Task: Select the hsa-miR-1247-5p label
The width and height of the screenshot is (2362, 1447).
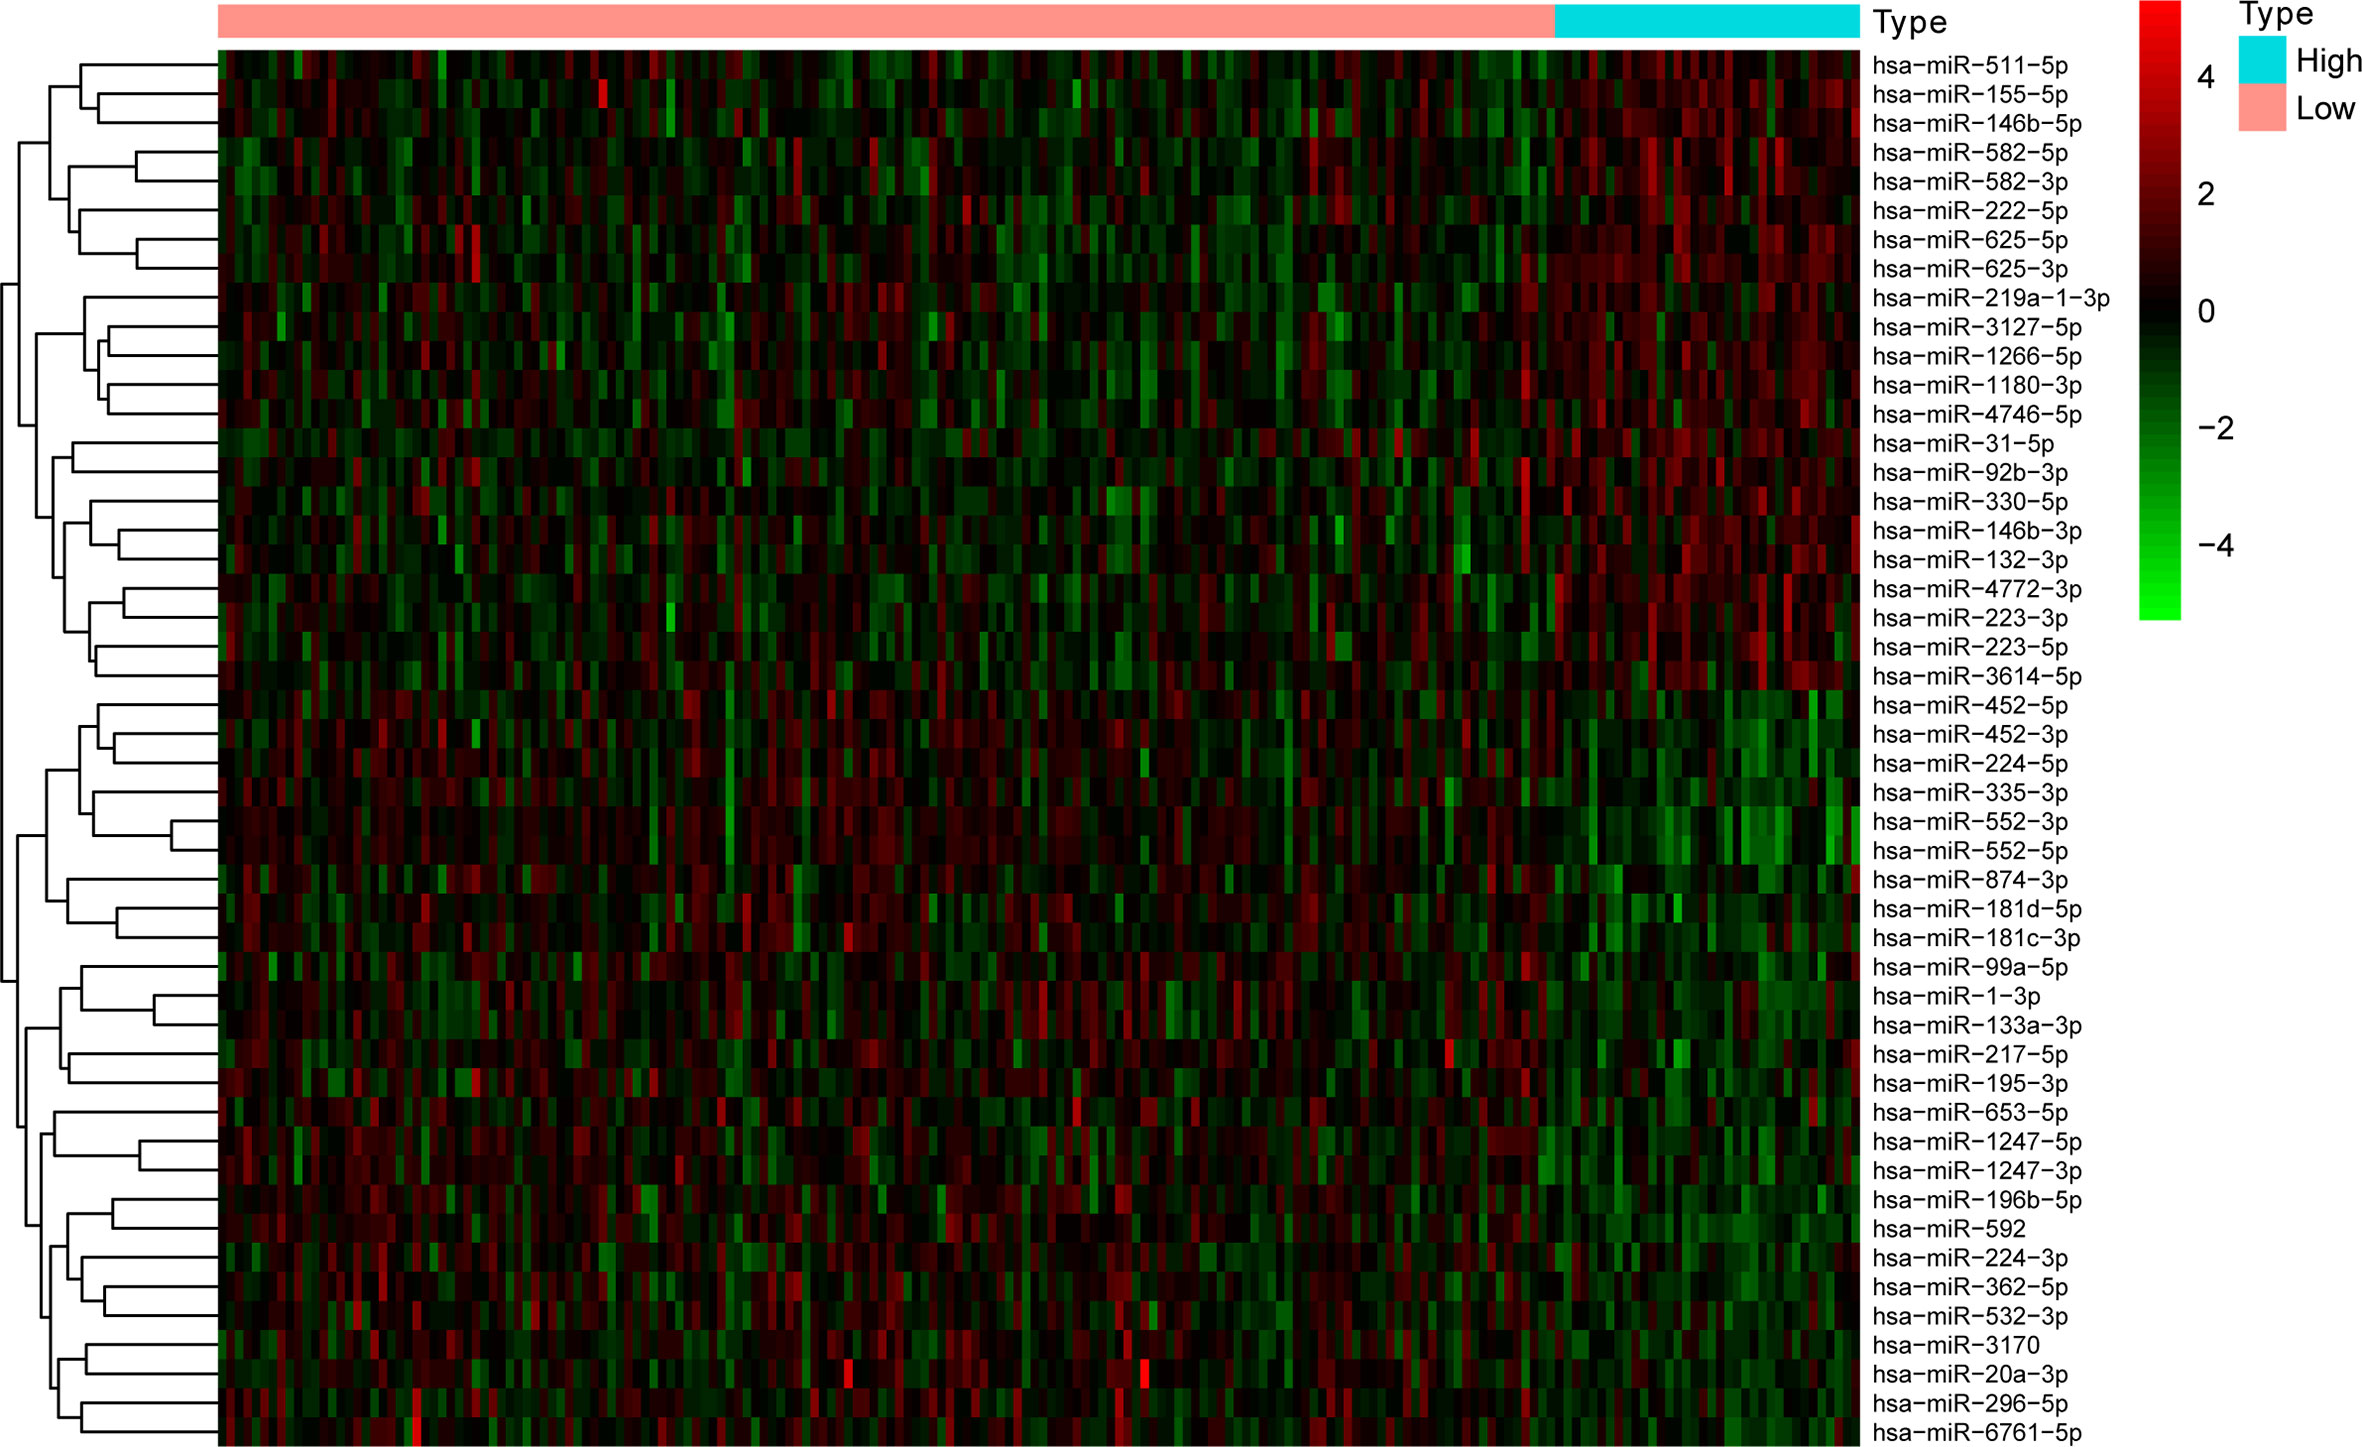Action: (x=1977, y=1141)
